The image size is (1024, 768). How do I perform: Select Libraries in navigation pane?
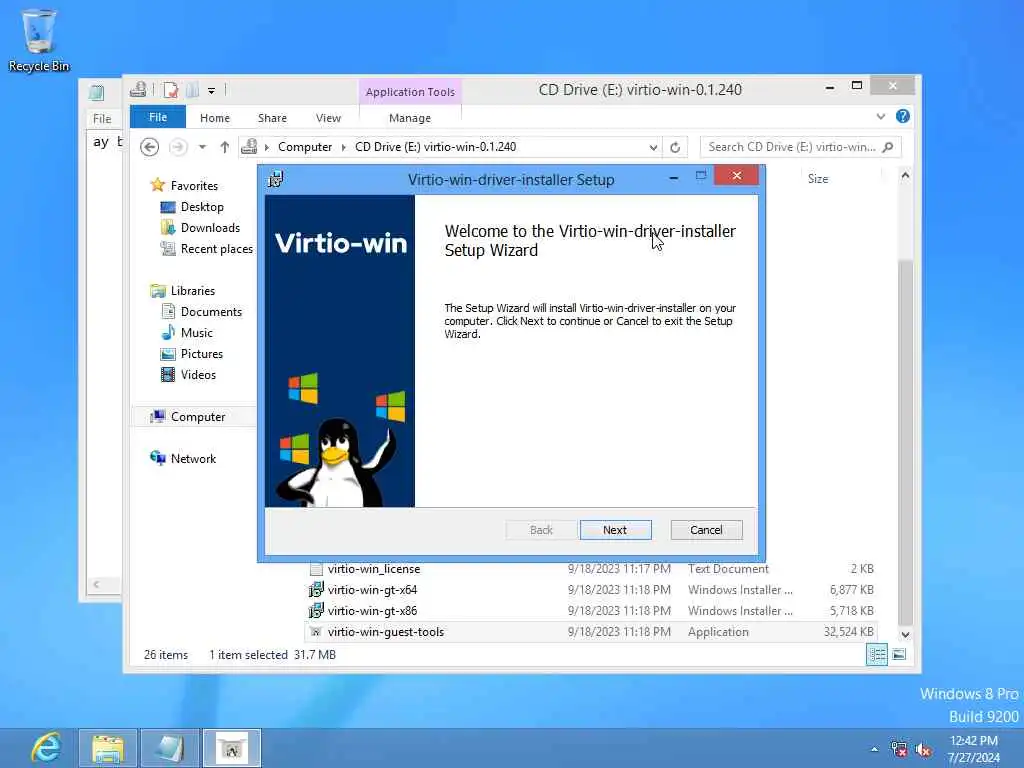[192, 291]
